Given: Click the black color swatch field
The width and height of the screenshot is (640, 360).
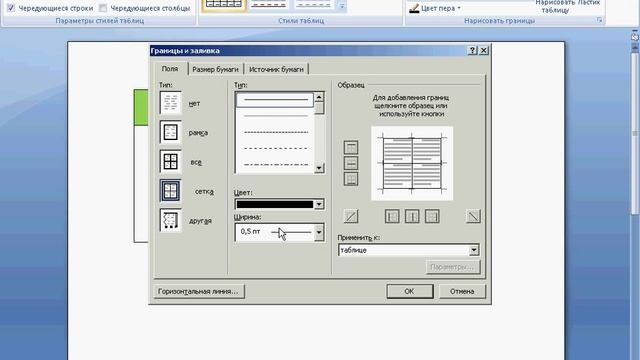Looking at the screenshot, I should pyautogui.click(x=275, y=204).
